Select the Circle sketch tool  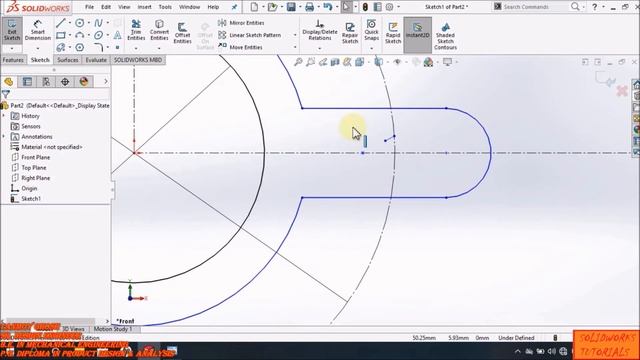[x=80, y=23]
